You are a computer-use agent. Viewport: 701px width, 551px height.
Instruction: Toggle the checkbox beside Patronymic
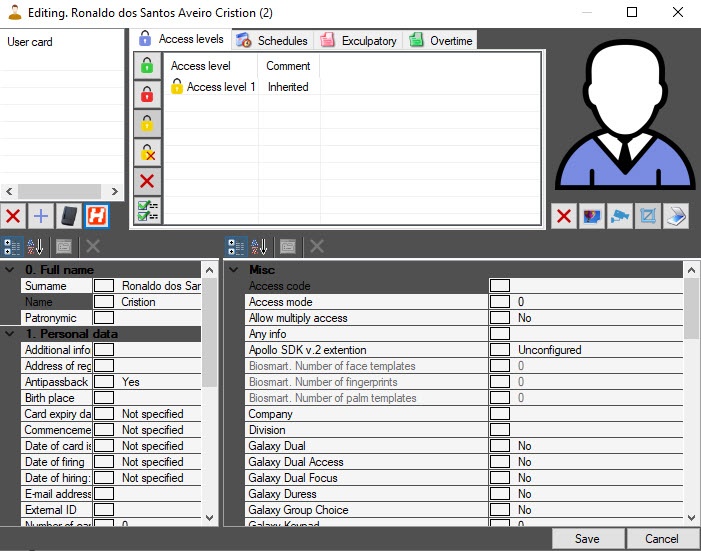coord(104,318)
